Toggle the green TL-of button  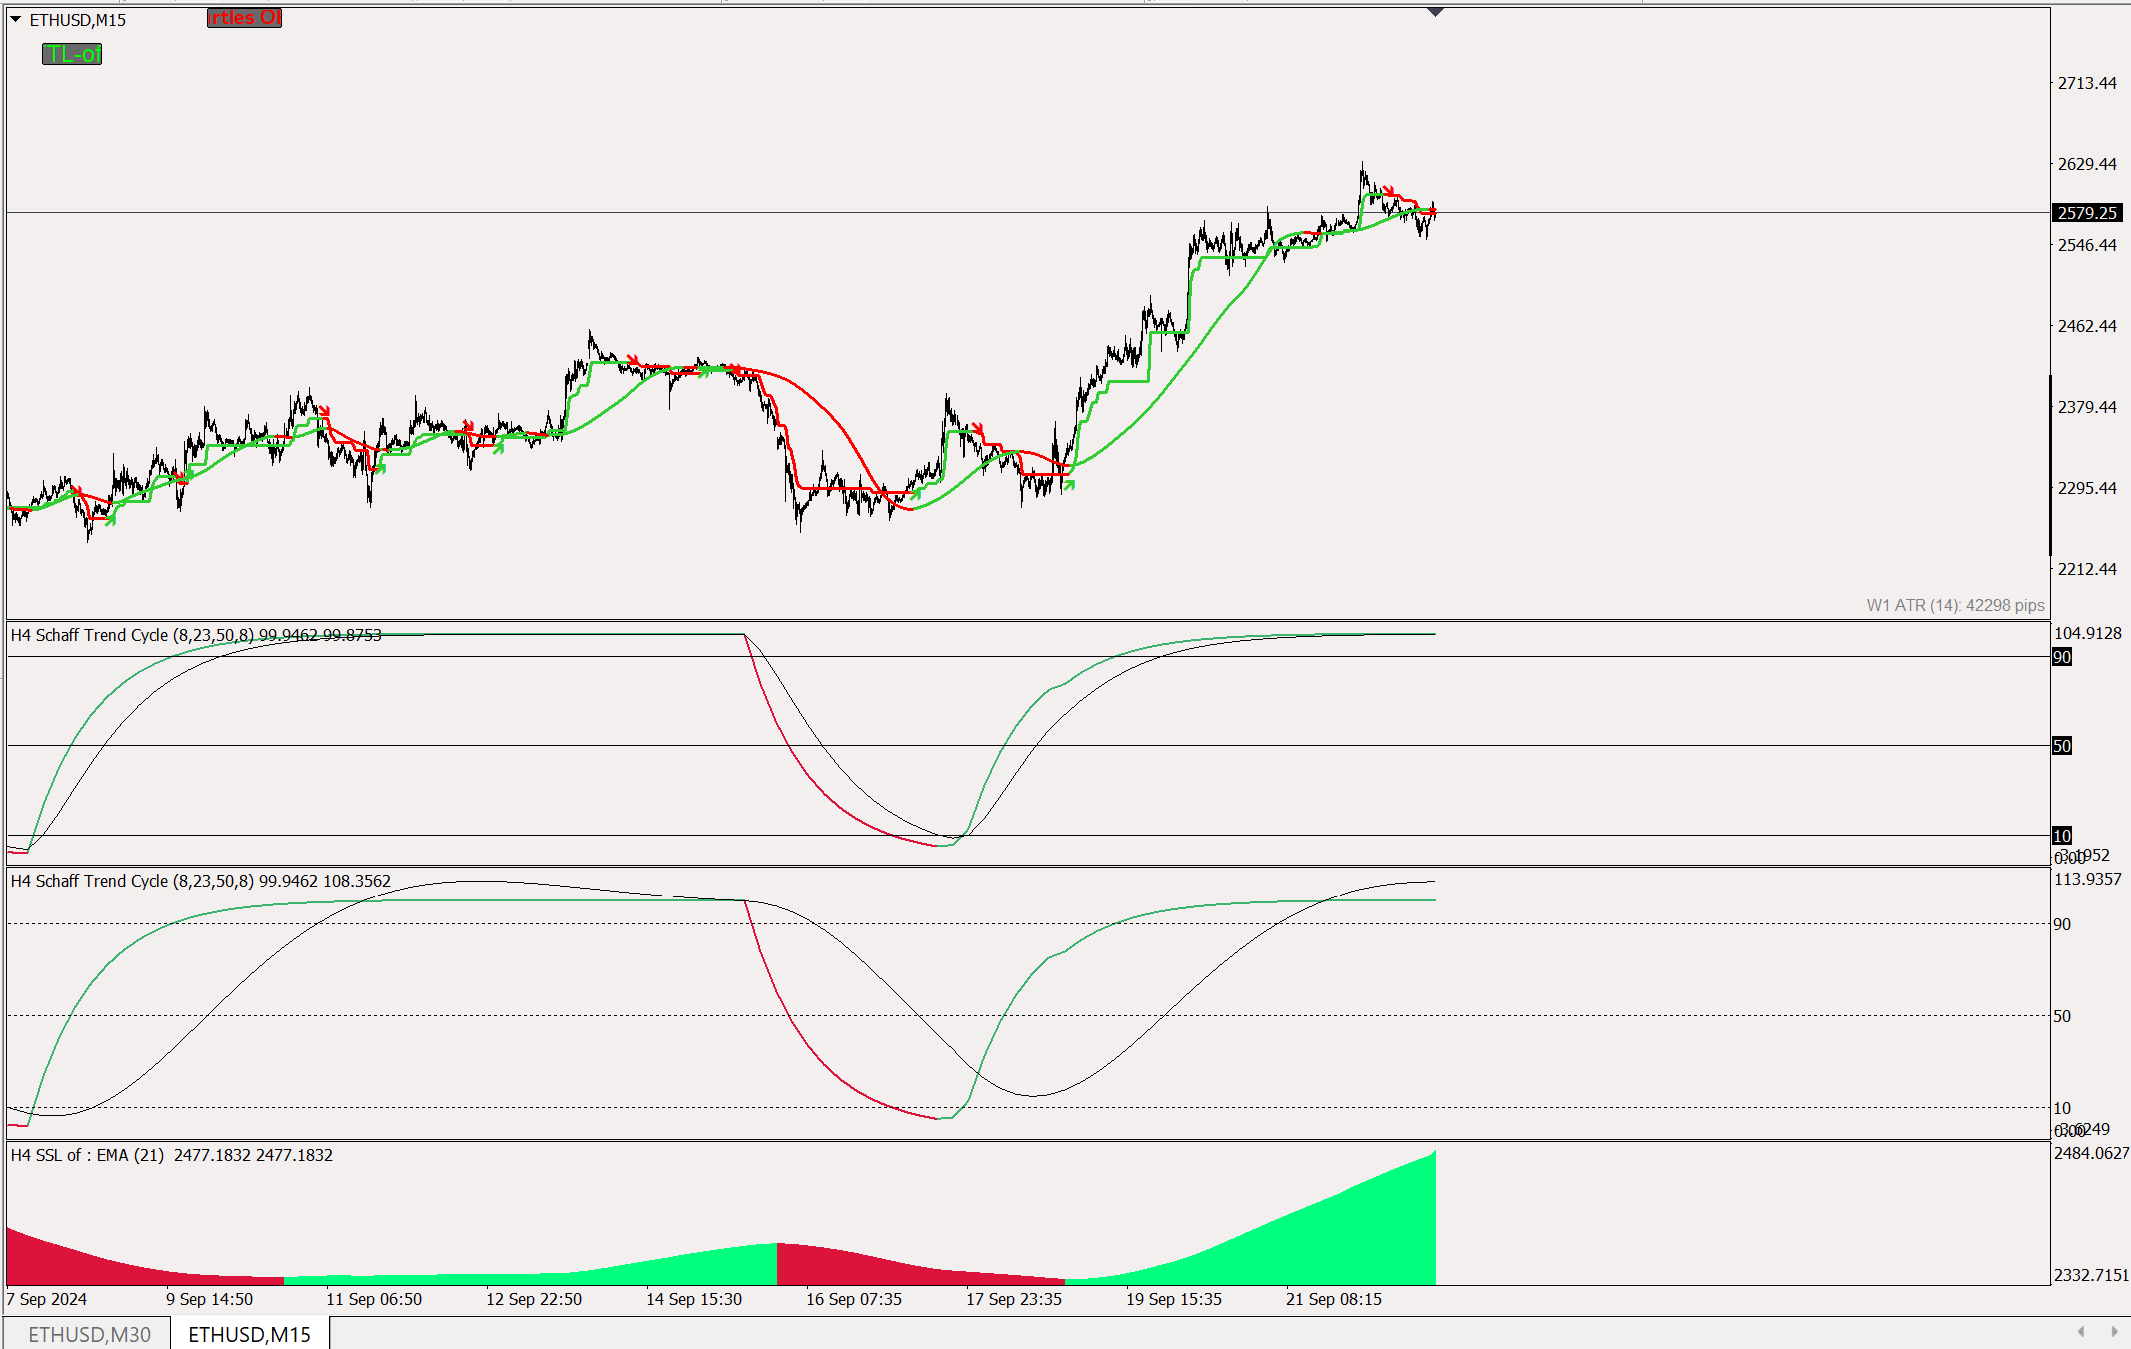pyautogui.click(x=72, y=54)
